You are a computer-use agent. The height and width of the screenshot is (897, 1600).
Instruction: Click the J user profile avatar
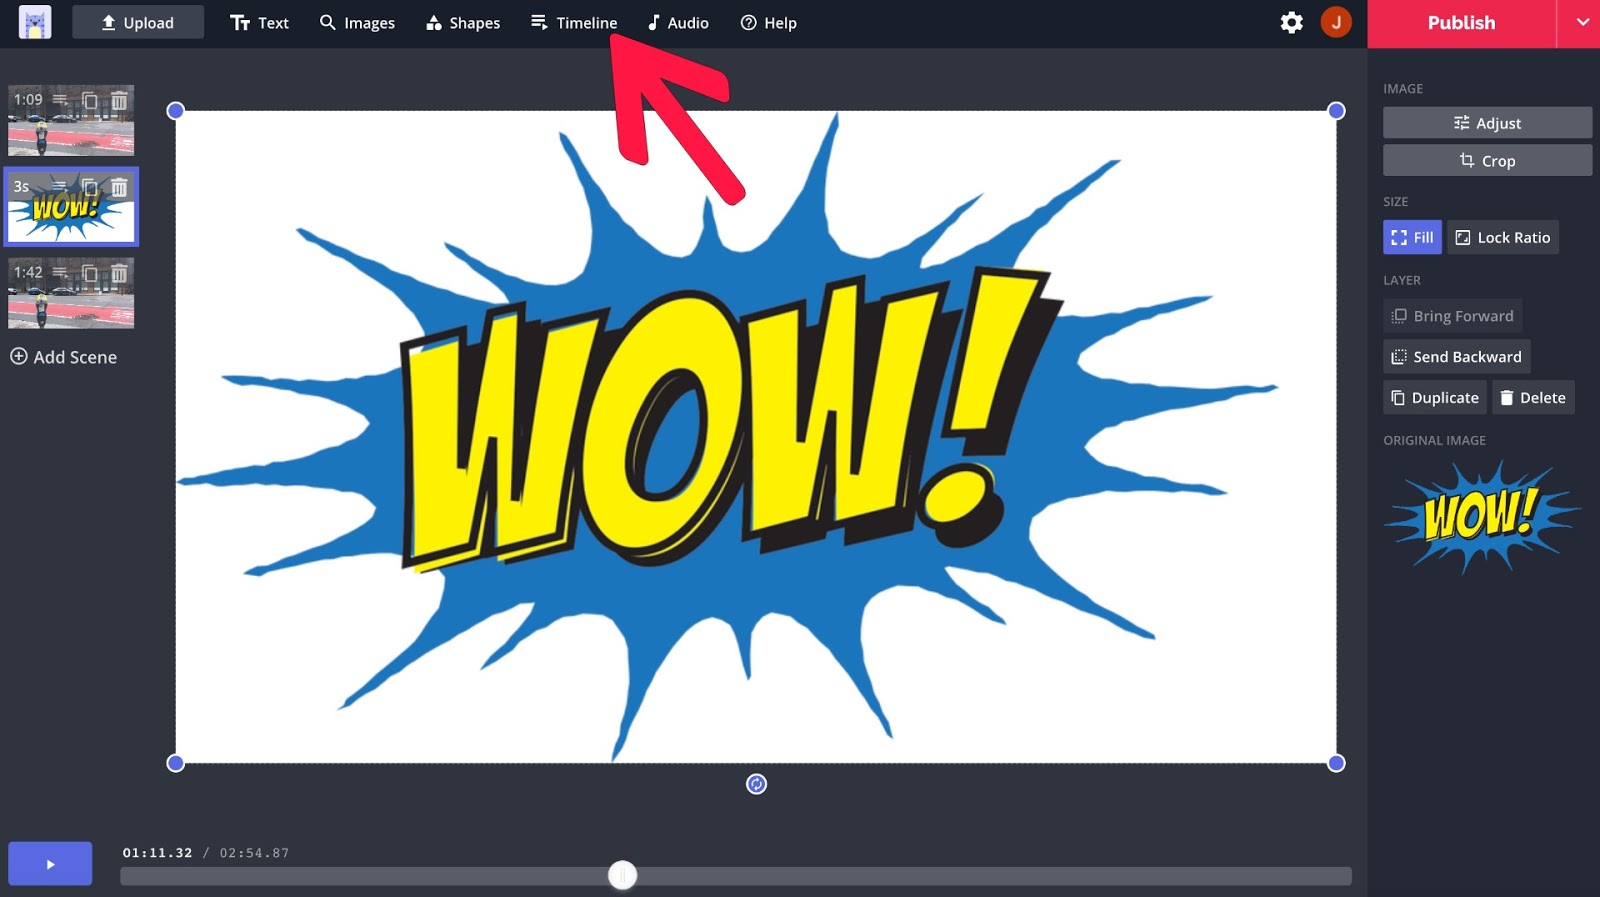(1336, 22)
